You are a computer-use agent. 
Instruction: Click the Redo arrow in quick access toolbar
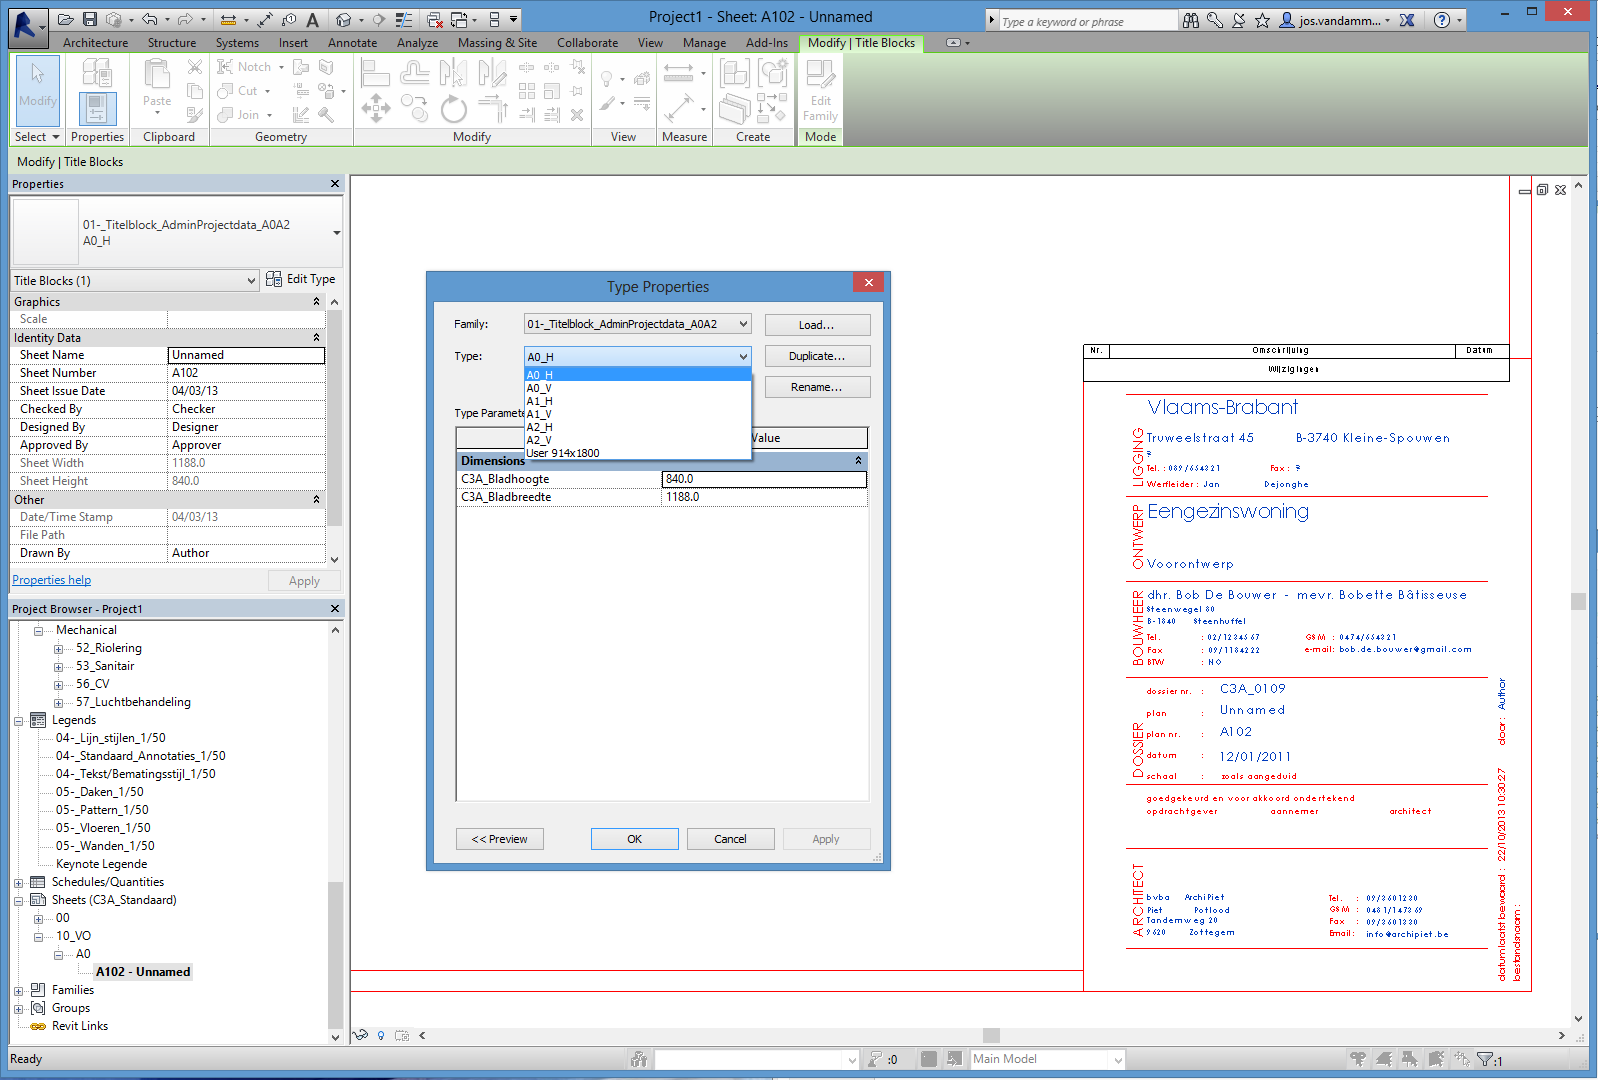[185, 20]
